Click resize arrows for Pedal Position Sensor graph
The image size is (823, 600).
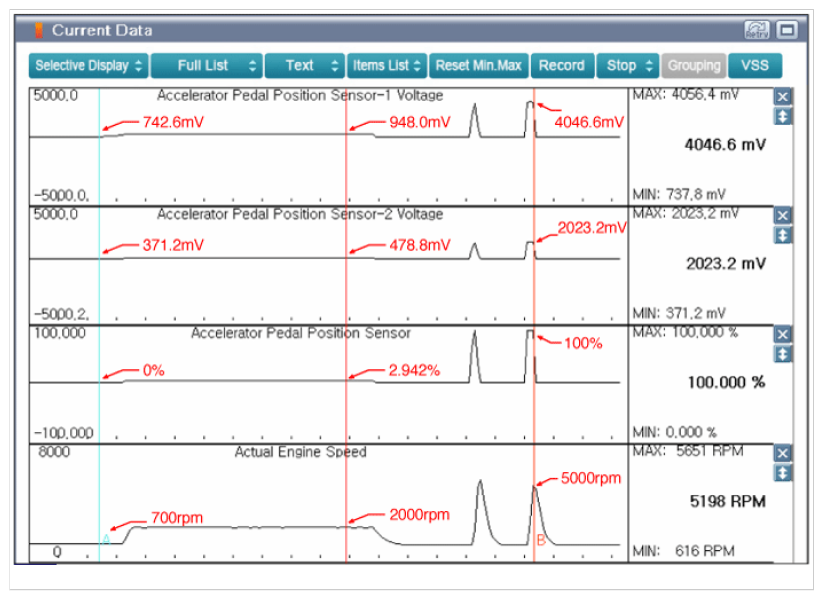point(783,354)
